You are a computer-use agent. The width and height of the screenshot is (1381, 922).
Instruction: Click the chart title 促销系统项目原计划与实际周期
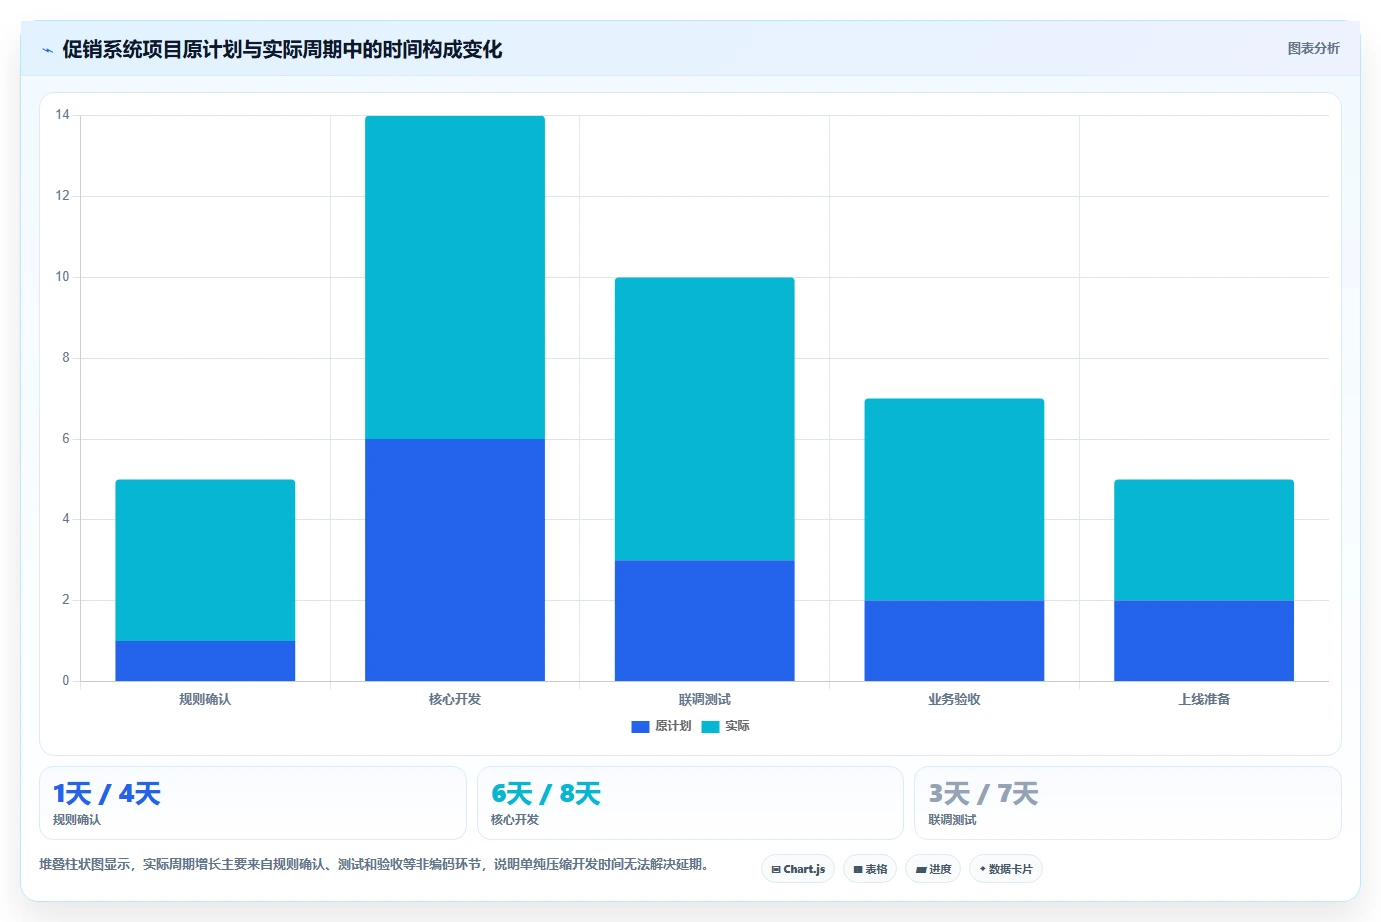[282, 49]
